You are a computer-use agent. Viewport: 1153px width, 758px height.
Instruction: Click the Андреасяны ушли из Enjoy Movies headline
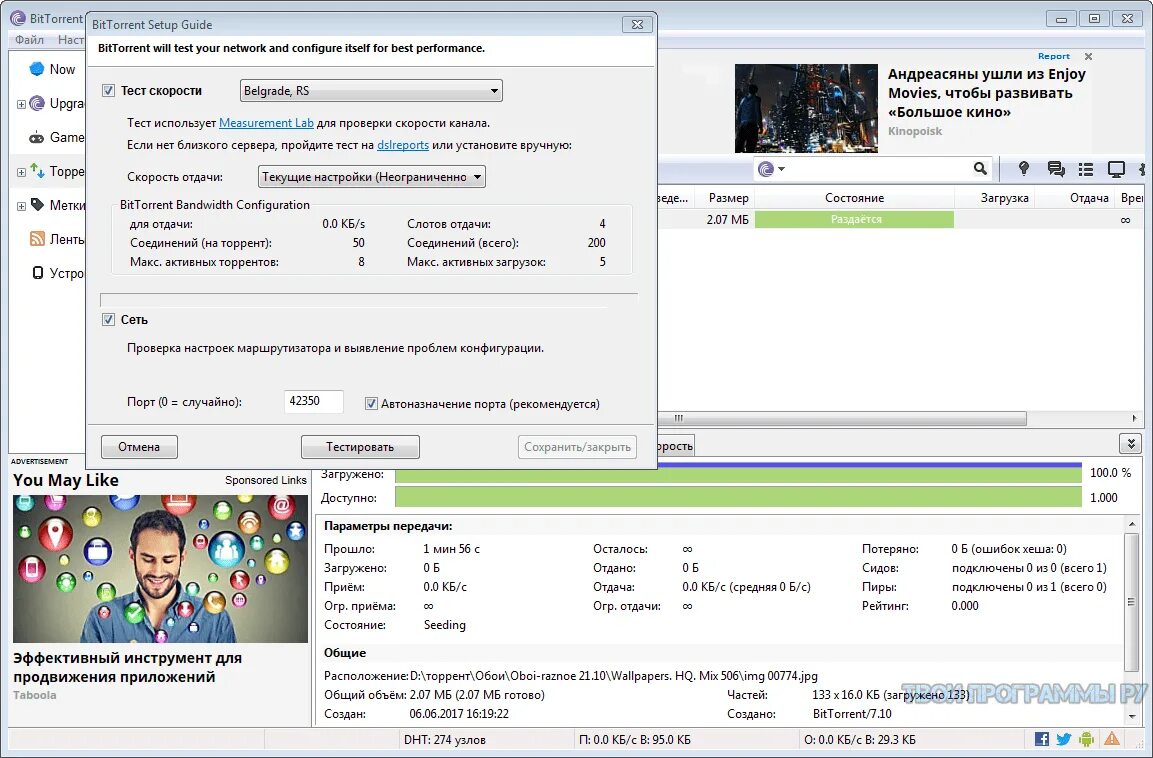tap(986, 93)
